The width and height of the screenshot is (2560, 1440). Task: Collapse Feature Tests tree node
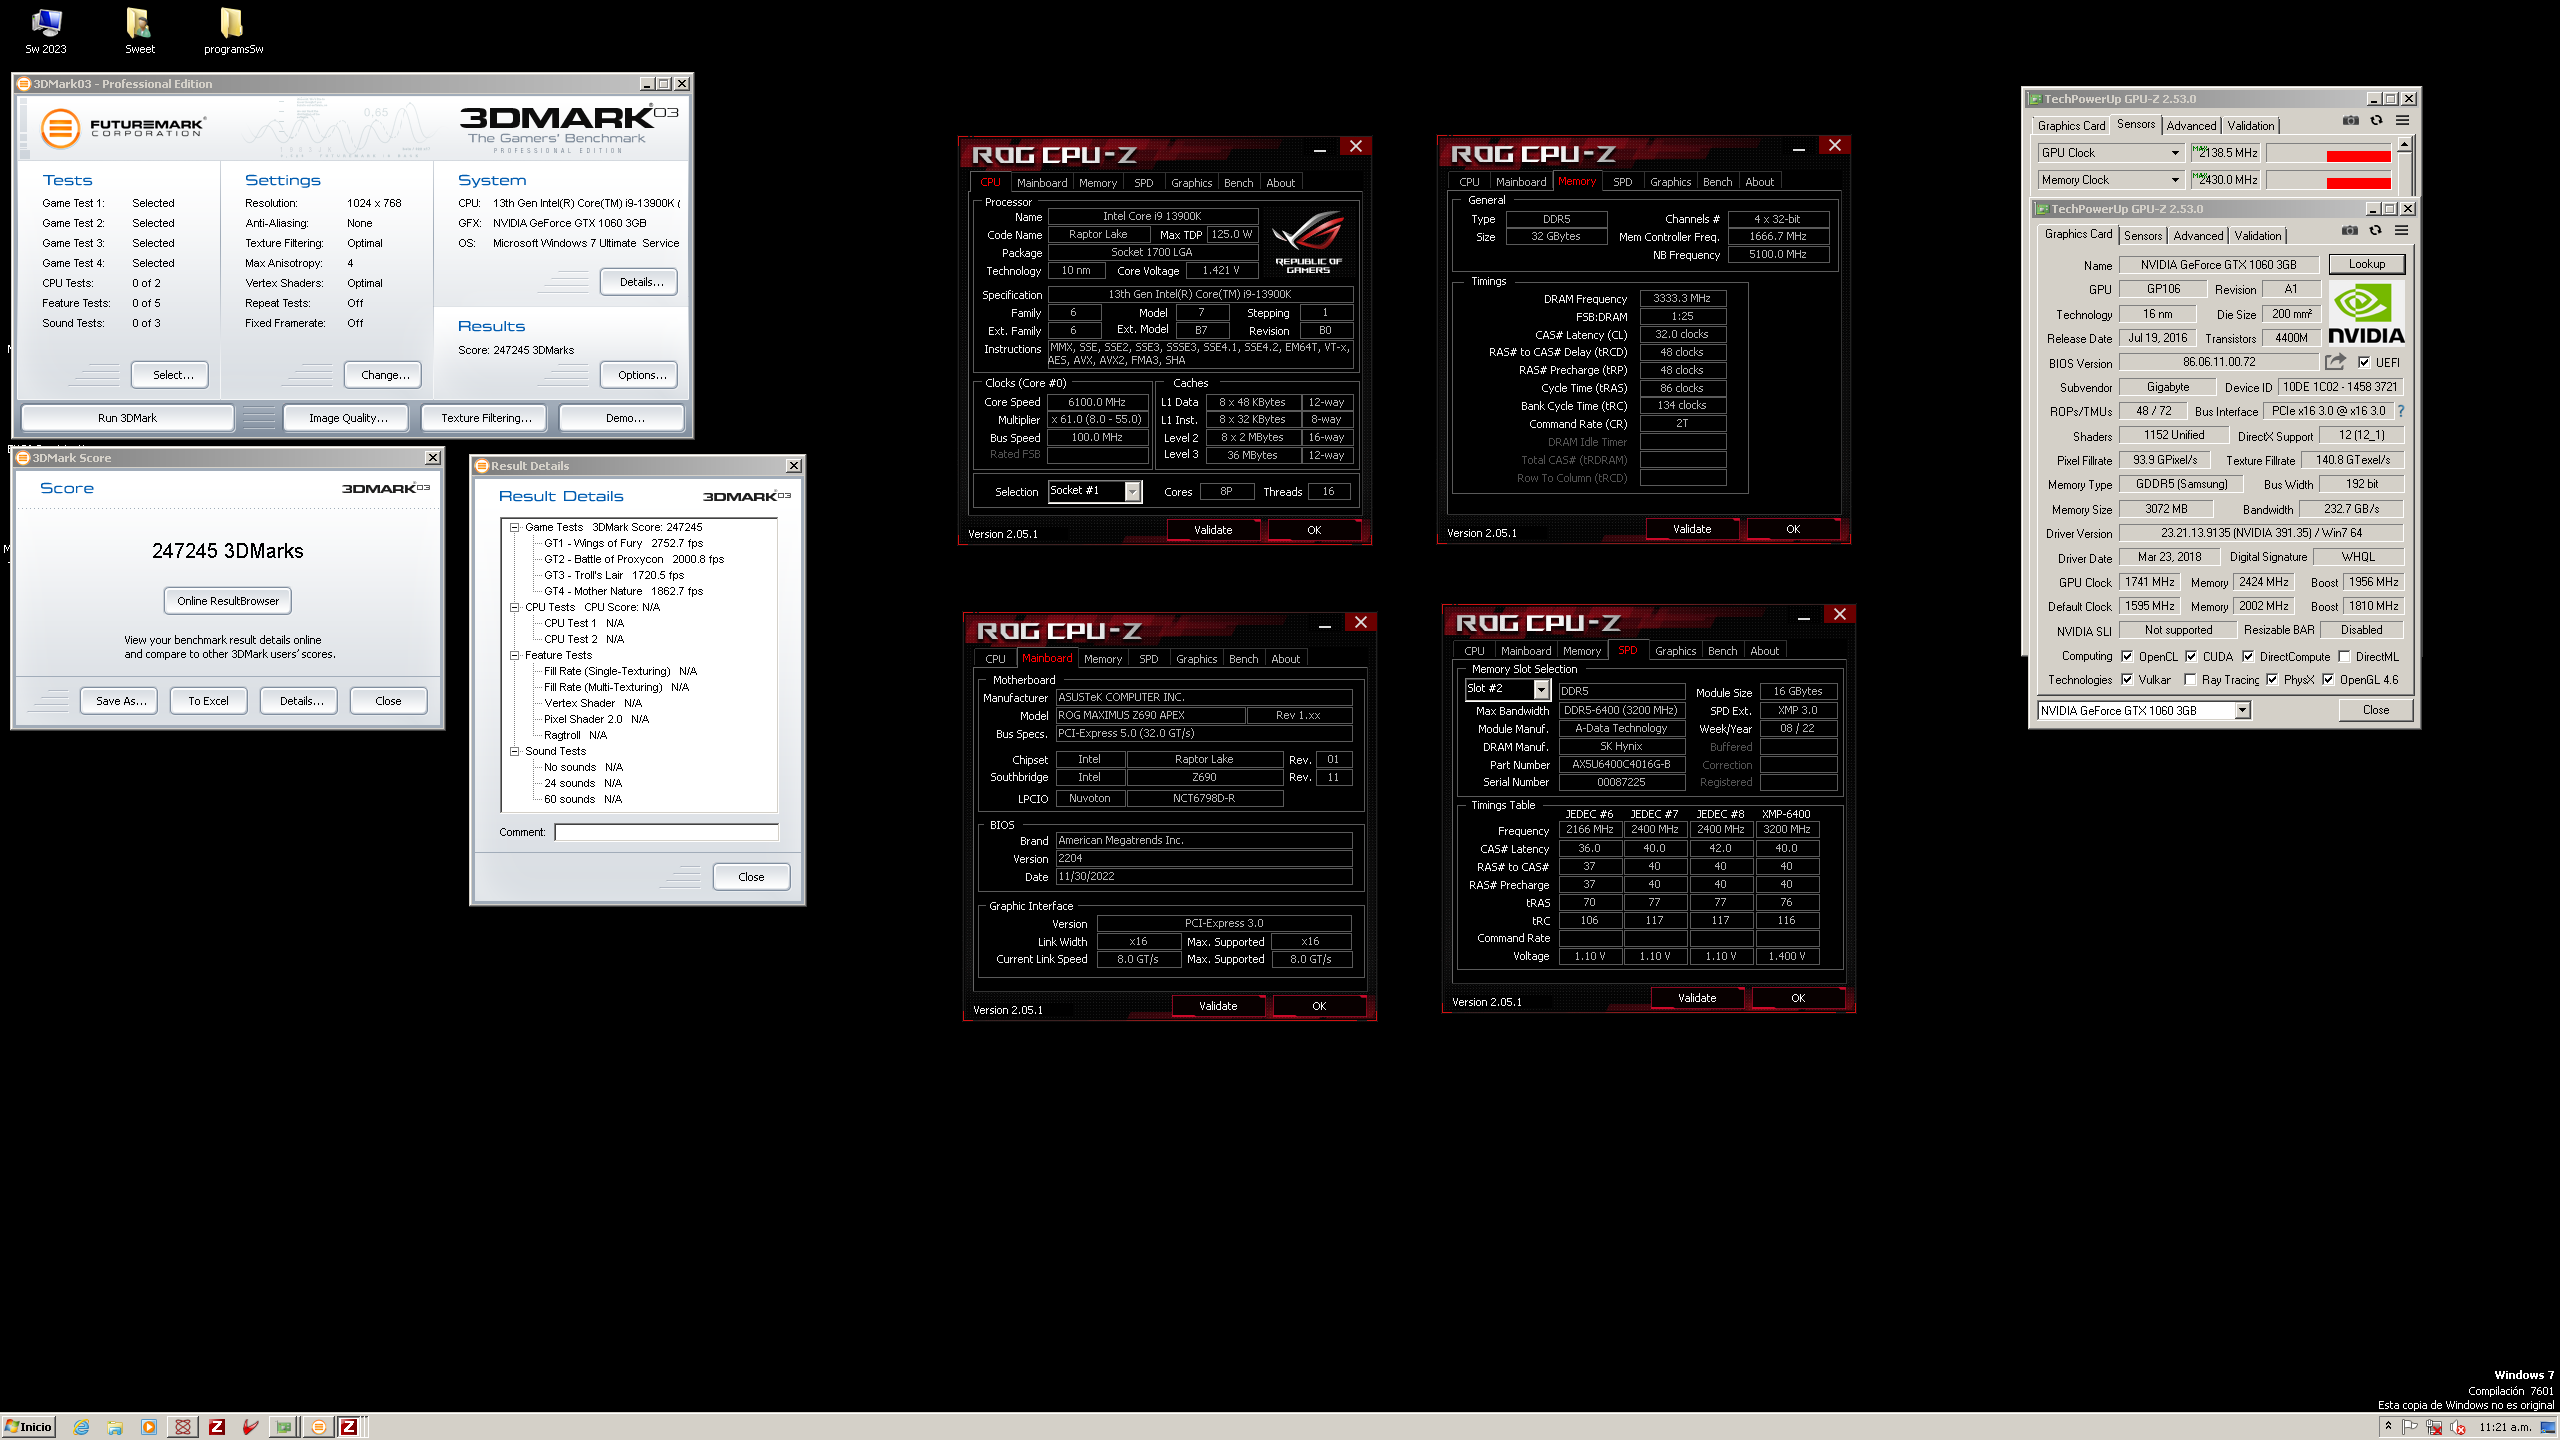pos(515,655)
